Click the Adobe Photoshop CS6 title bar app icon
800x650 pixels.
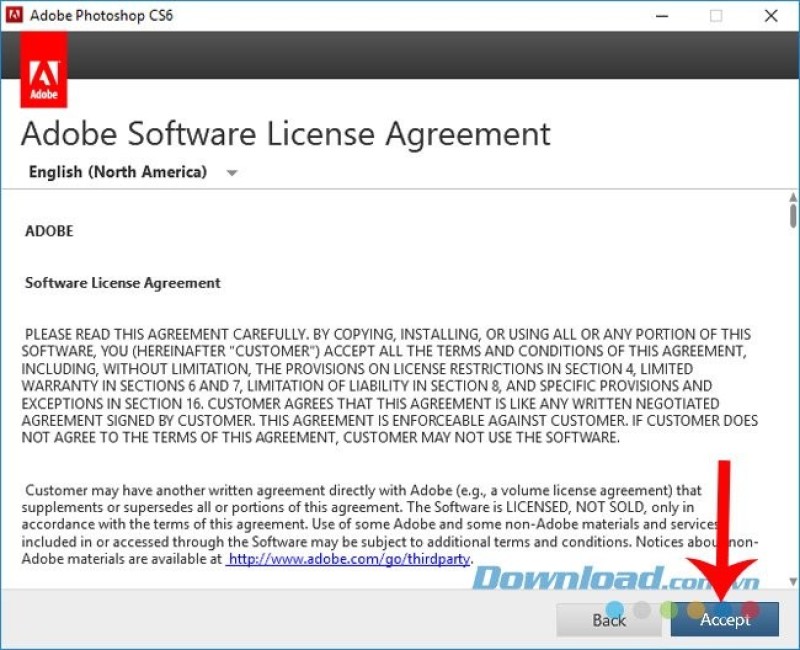tap(14, 15)
